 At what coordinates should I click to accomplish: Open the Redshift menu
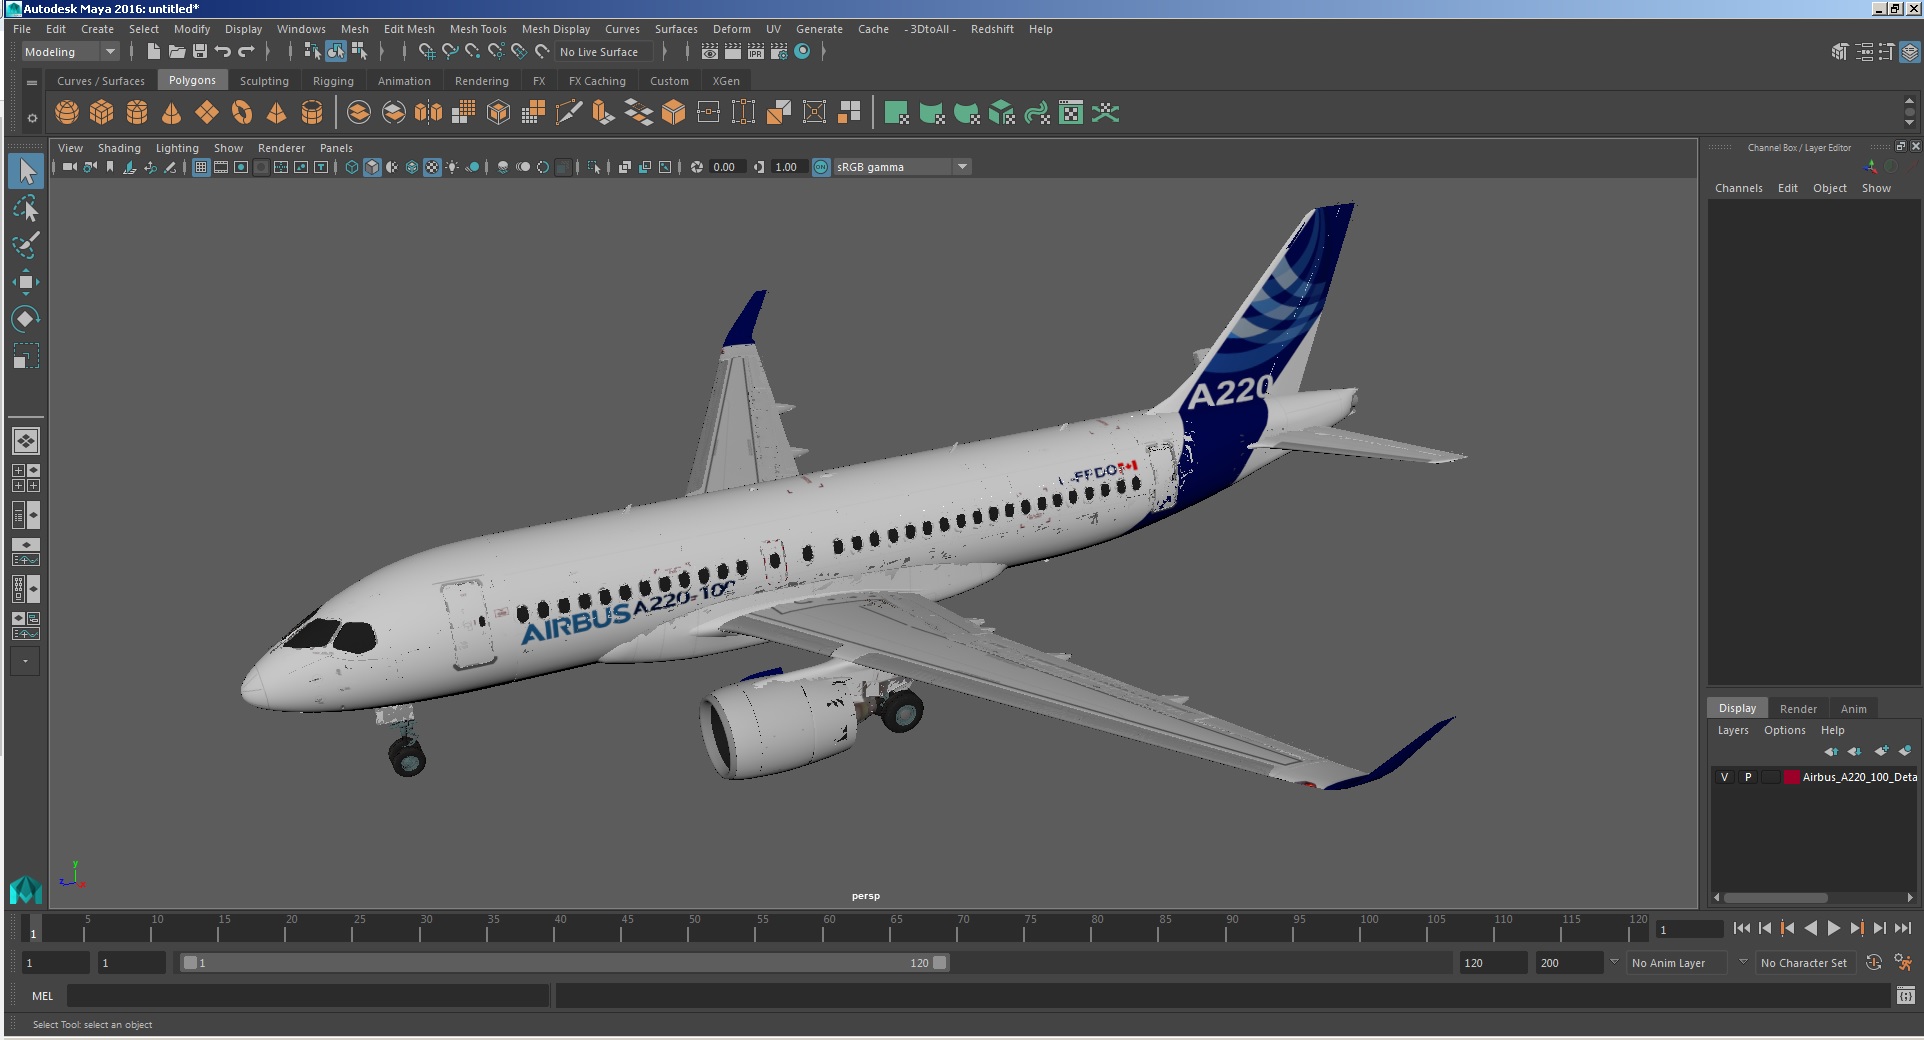[992, 29]
